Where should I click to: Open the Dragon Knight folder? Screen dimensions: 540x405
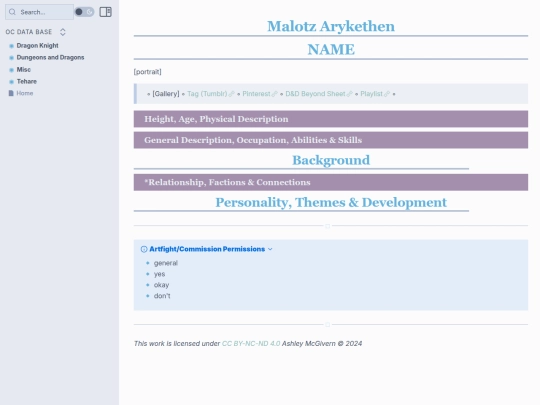point(37,45)
